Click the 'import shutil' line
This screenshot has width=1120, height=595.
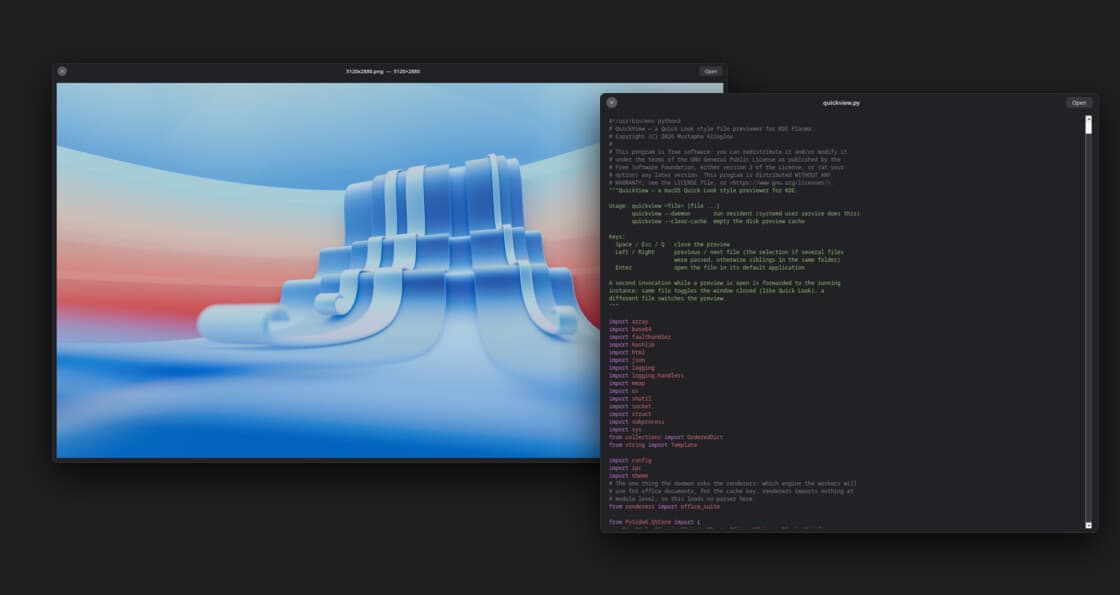coord(630,399)
